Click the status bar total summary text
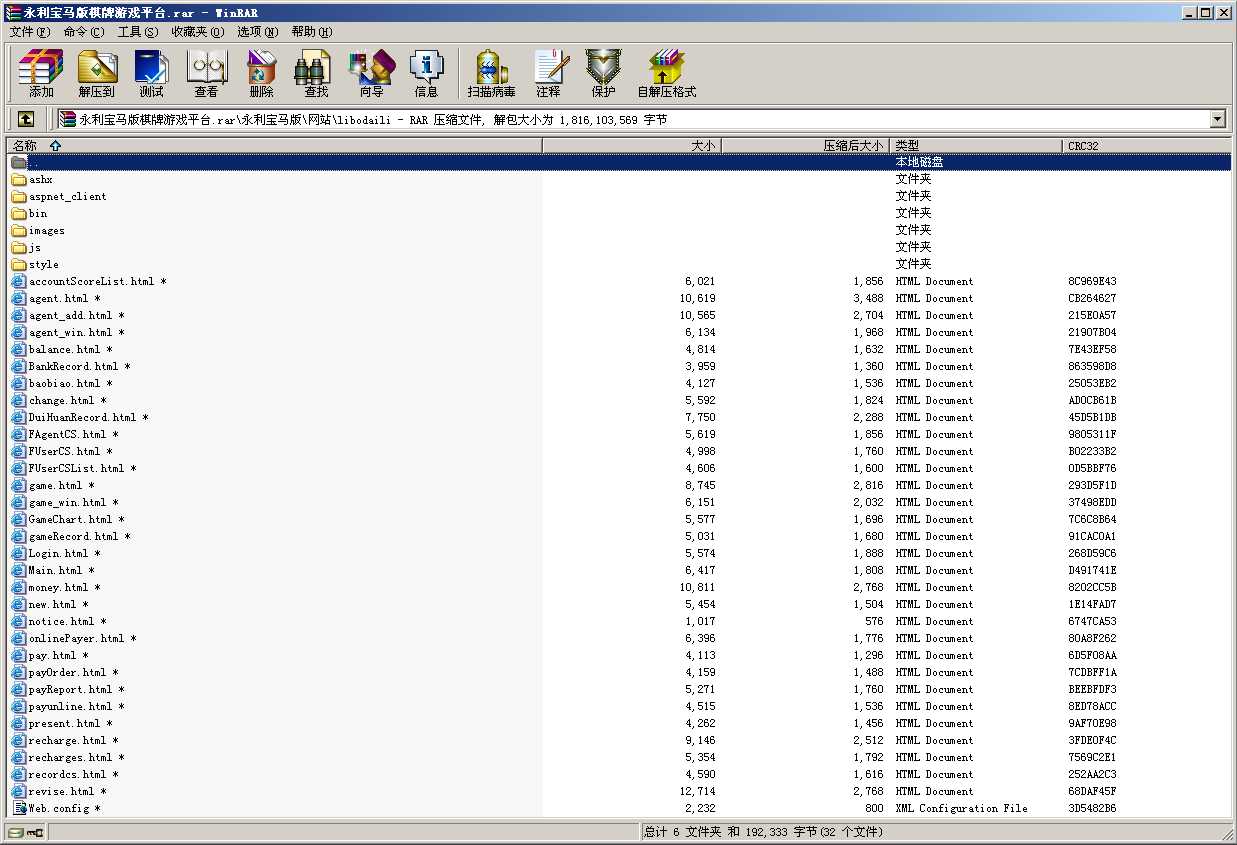 pos(764,832)
